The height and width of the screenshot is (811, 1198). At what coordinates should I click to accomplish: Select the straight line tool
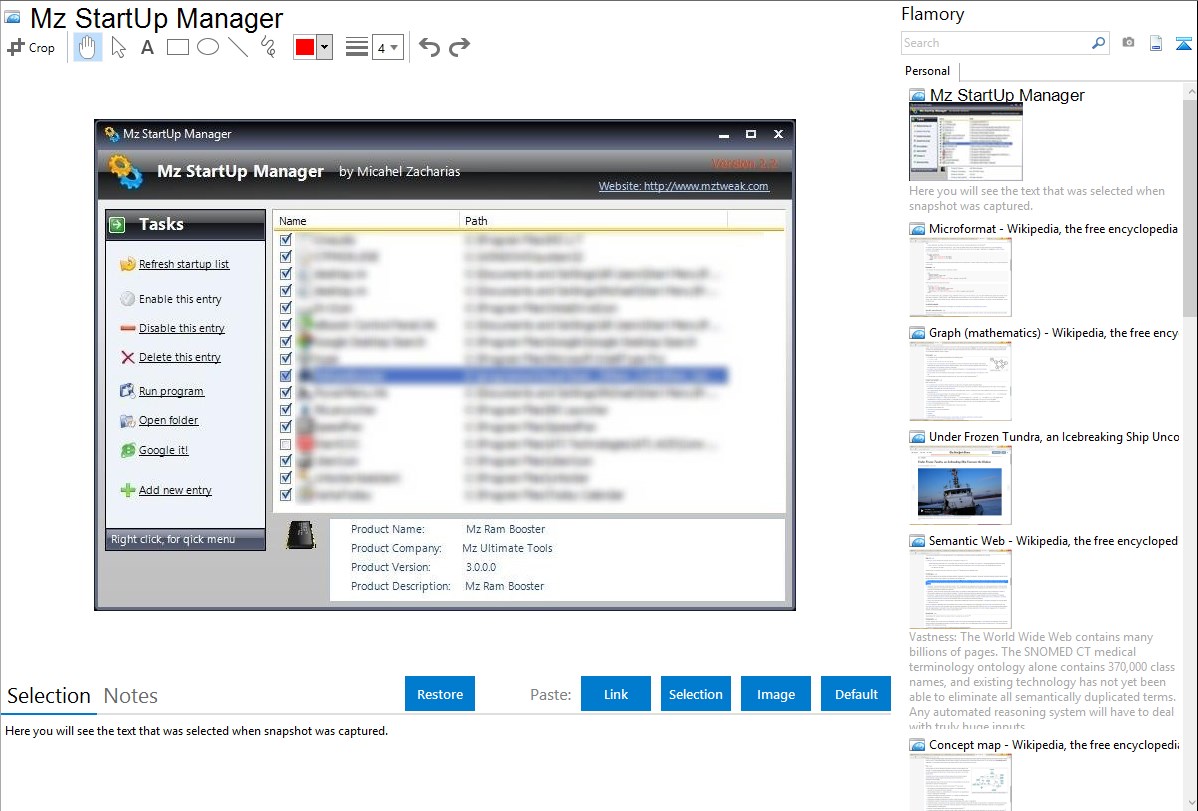tap(238, 47)
